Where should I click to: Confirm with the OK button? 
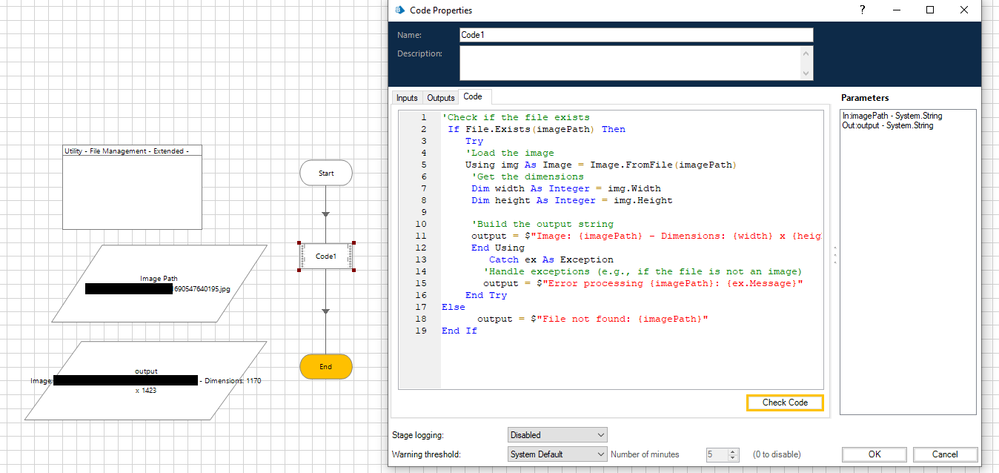coord(874,454)
